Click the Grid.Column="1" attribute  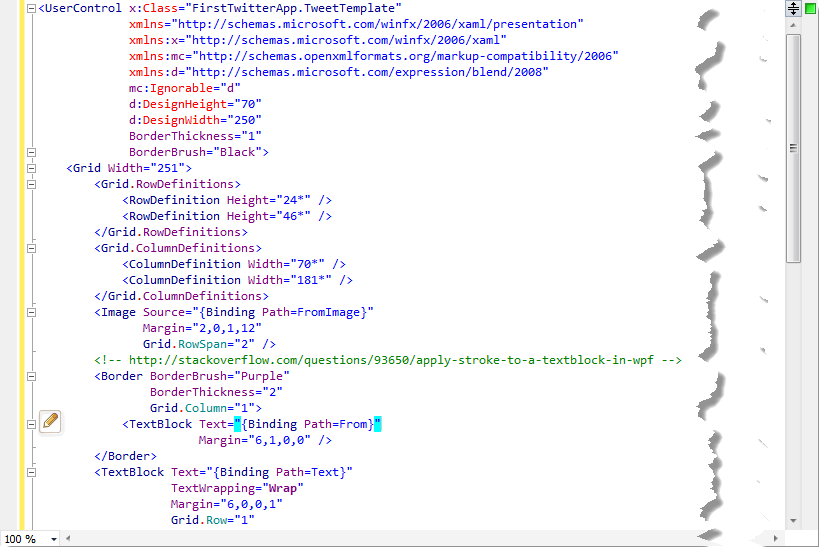202,408
